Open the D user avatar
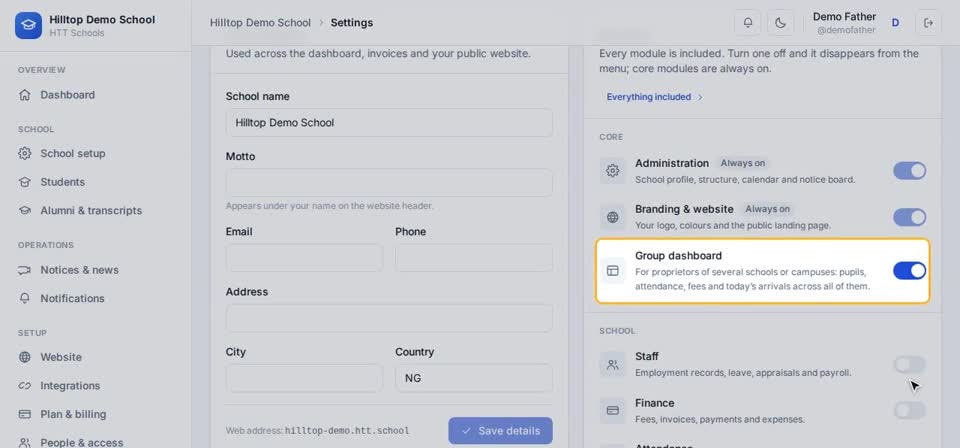The width and height of the screenshot is (960, 448). [895, 23]
